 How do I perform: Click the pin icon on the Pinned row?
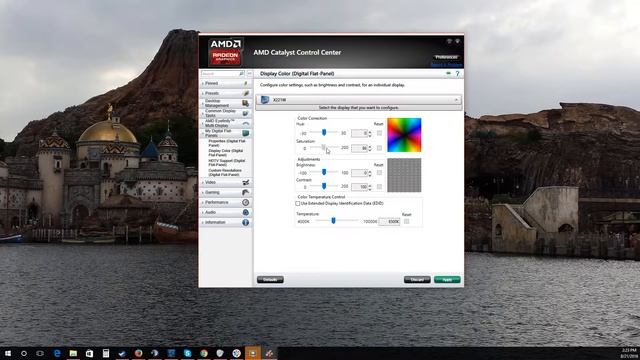point(245,83)
